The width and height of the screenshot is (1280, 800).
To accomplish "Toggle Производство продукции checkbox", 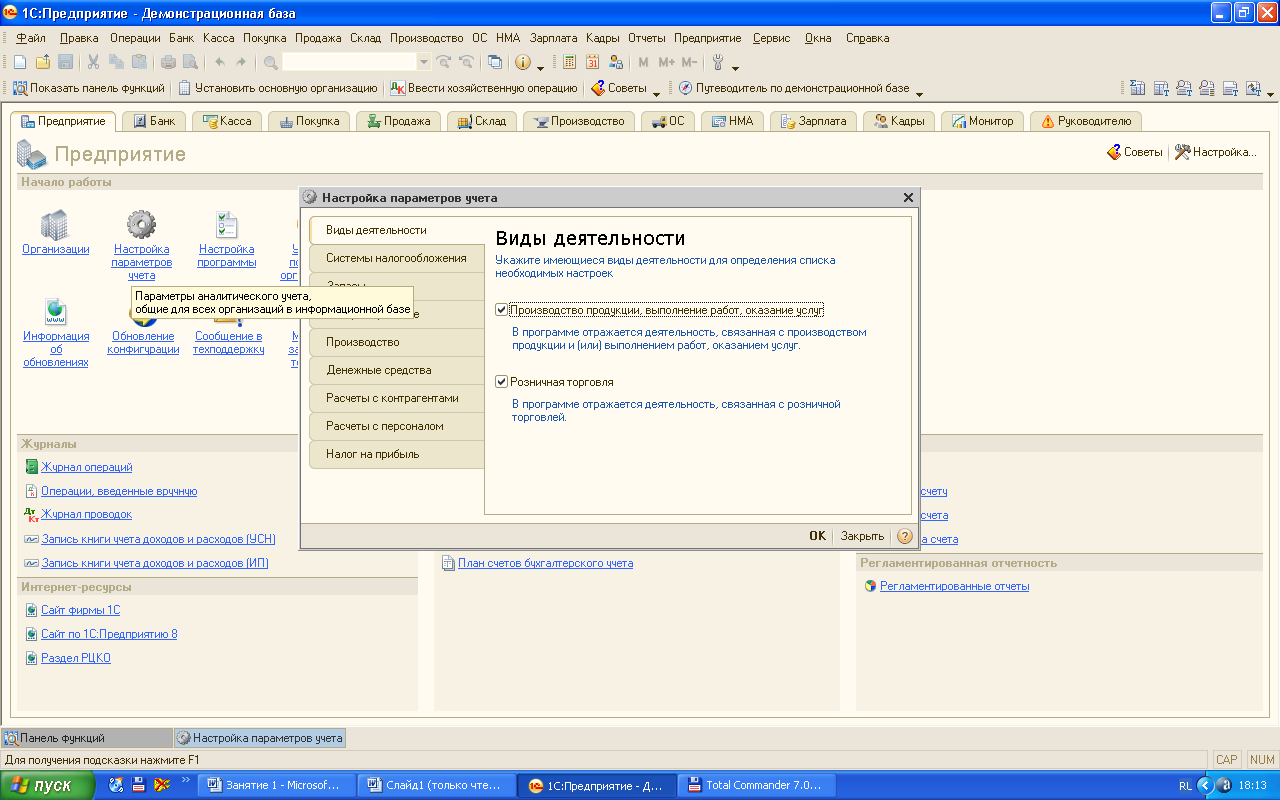I will click(502, 310).
